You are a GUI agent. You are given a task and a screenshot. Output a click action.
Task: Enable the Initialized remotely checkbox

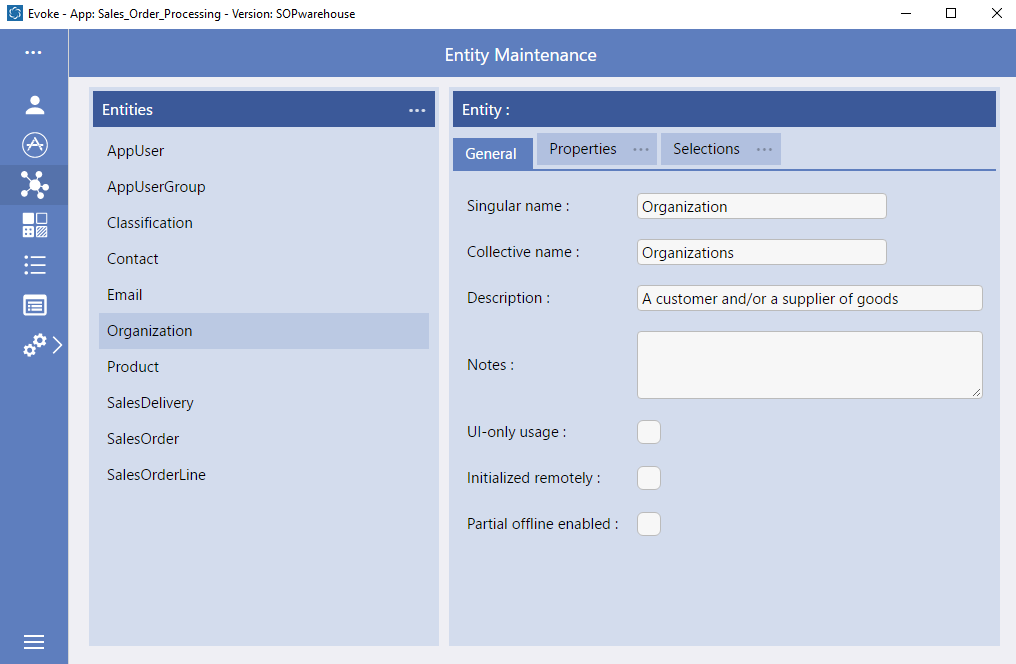649,478
